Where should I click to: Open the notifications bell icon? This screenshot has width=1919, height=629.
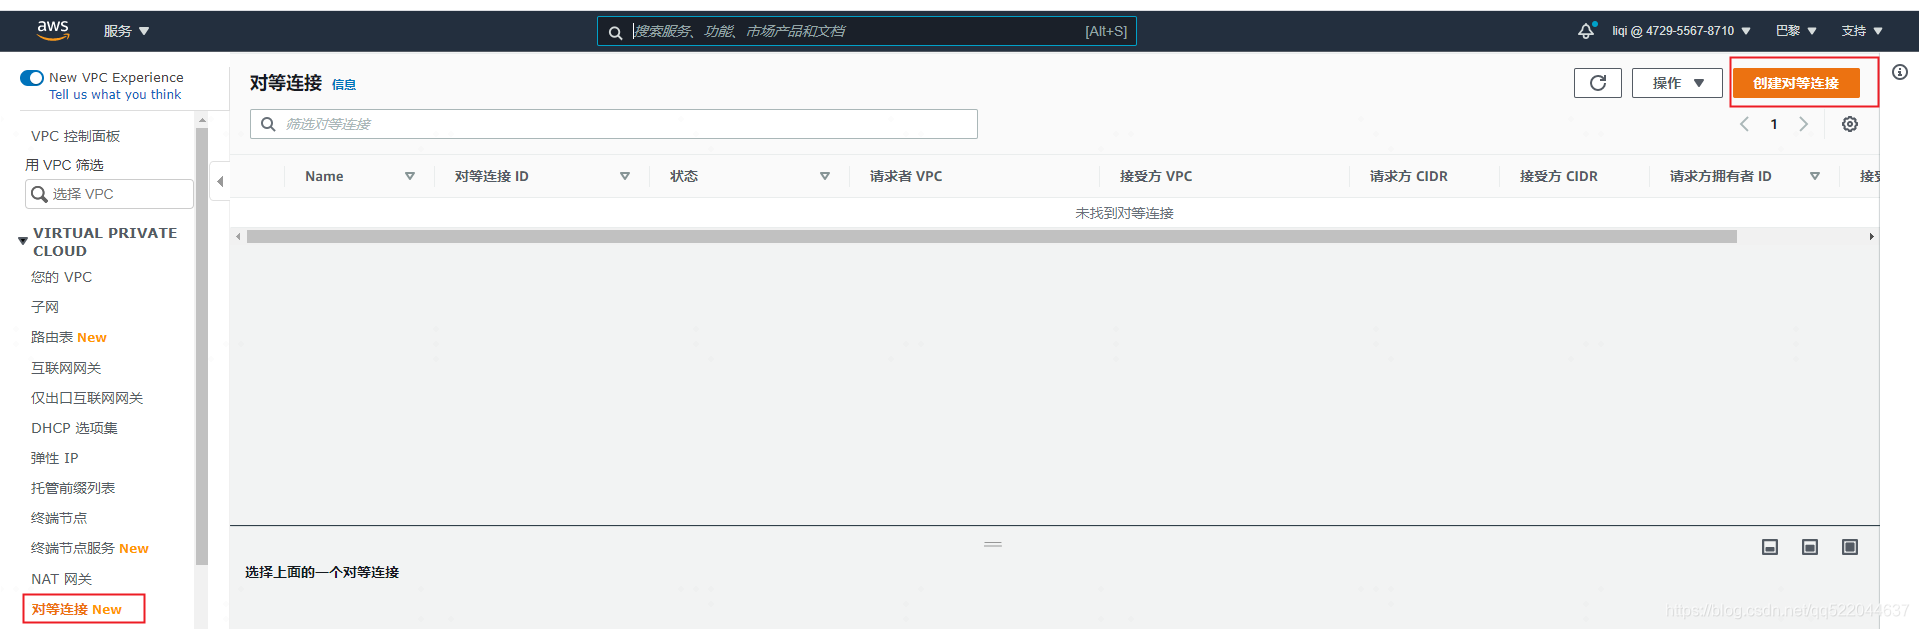pos(1587,31)
